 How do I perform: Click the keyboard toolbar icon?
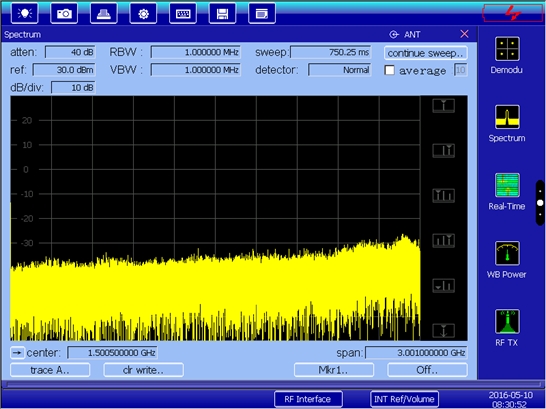coord(183,13)
